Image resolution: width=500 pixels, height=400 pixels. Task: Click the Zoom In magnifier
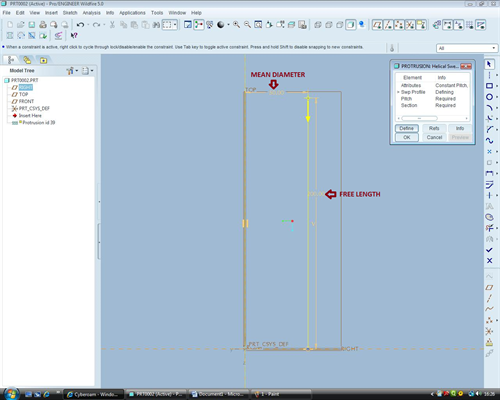click(x=236, y=25)
